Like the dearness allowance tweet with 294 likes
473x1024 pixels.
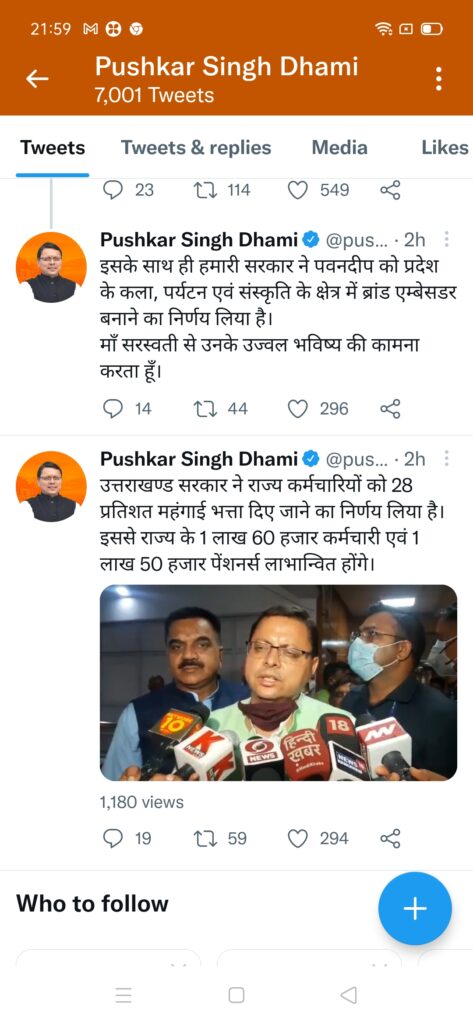pos(298,839)
